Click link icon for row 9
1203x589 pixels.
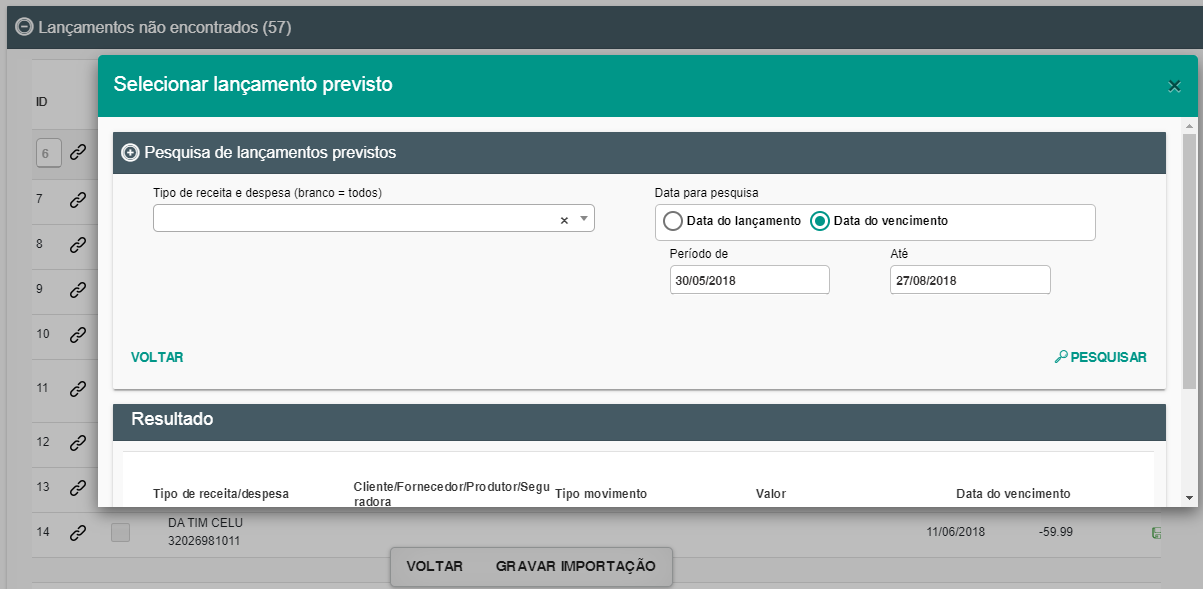point(77,289)
